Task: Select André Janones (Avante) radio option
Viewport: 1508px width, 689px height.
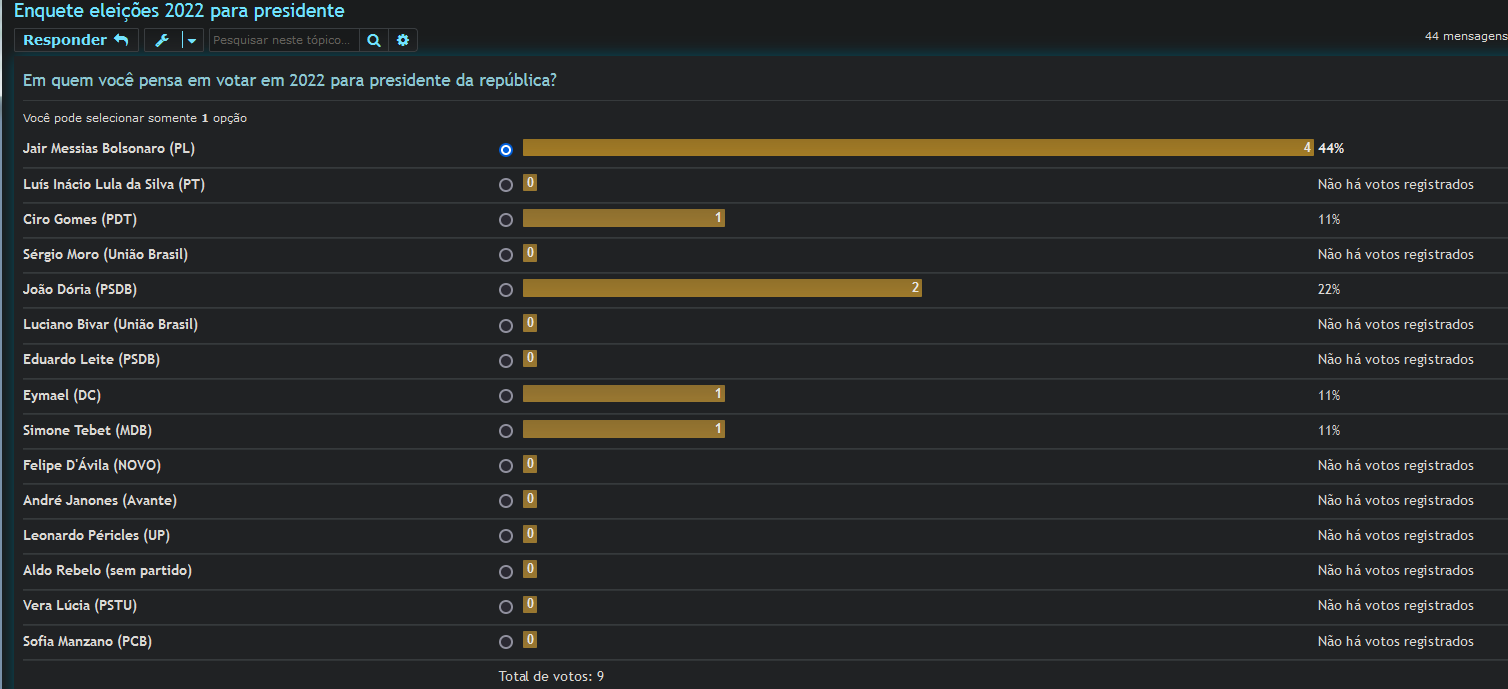Action: 506,501
